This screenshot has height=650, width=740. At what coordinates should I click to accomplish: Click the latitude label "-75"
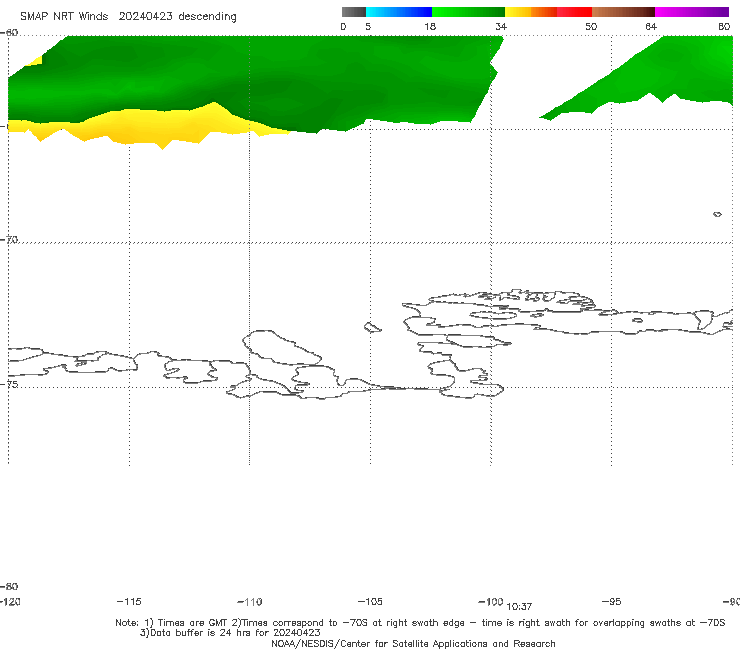[9, 384]
